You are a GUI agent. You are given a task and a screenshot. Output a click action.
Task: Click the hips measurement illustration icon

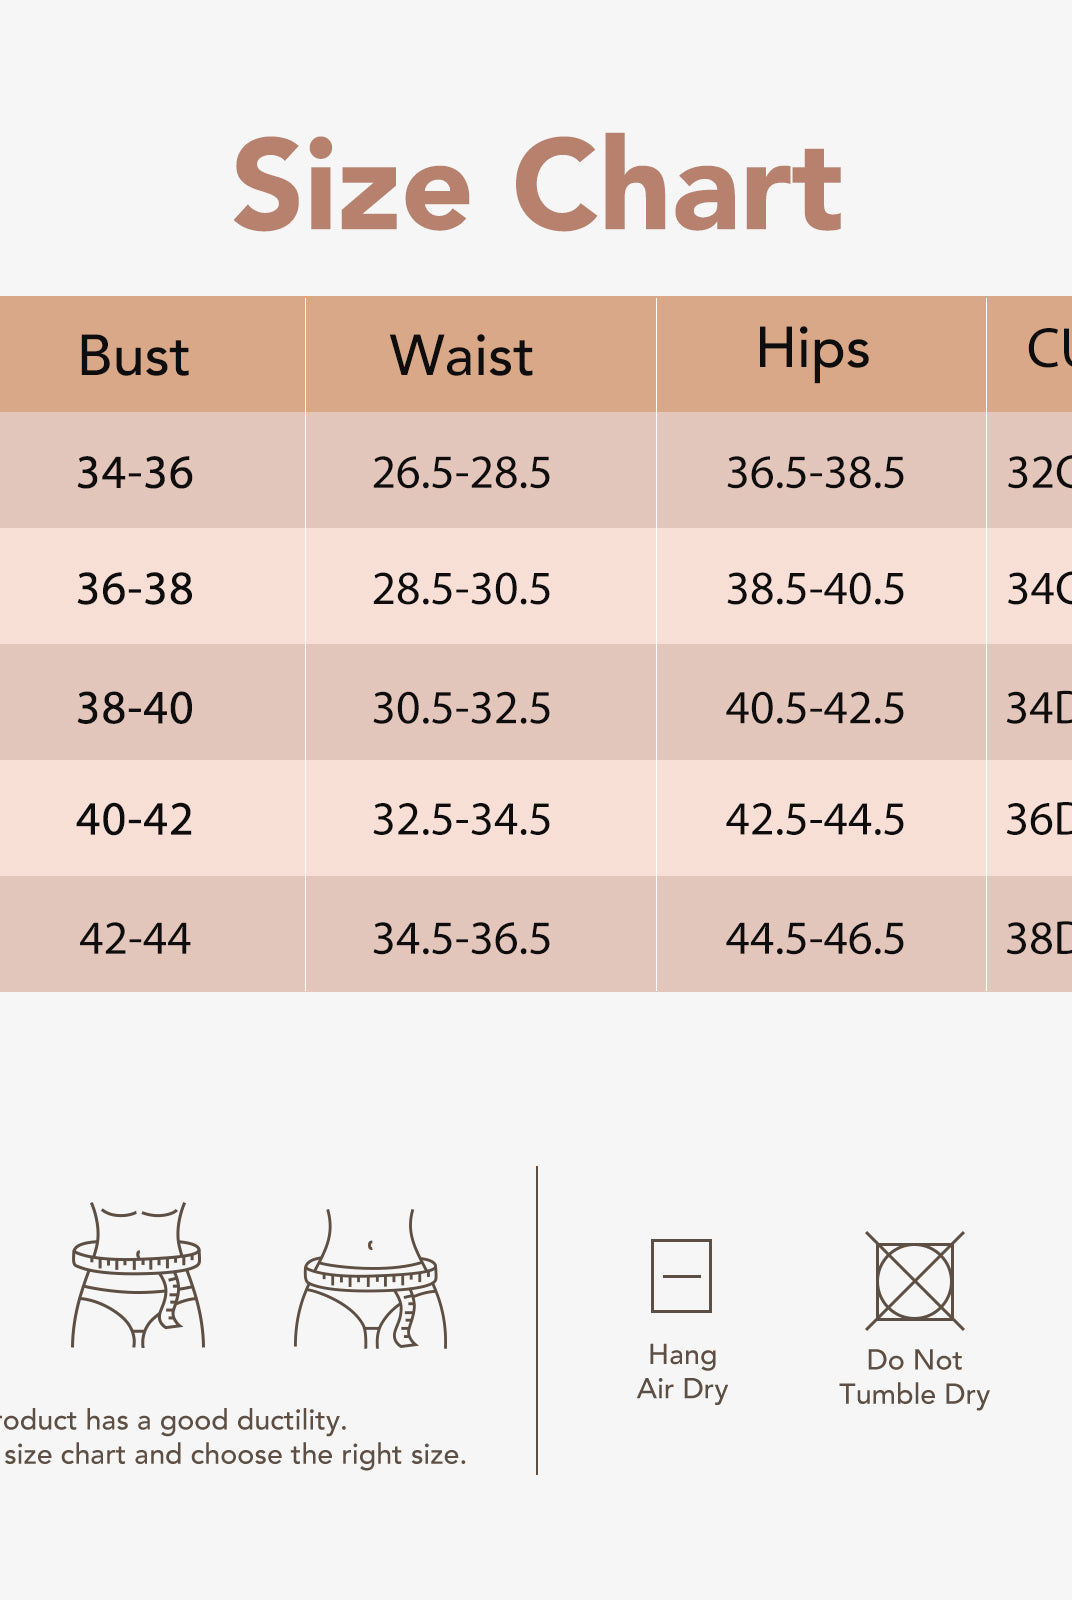(371, 1279)
